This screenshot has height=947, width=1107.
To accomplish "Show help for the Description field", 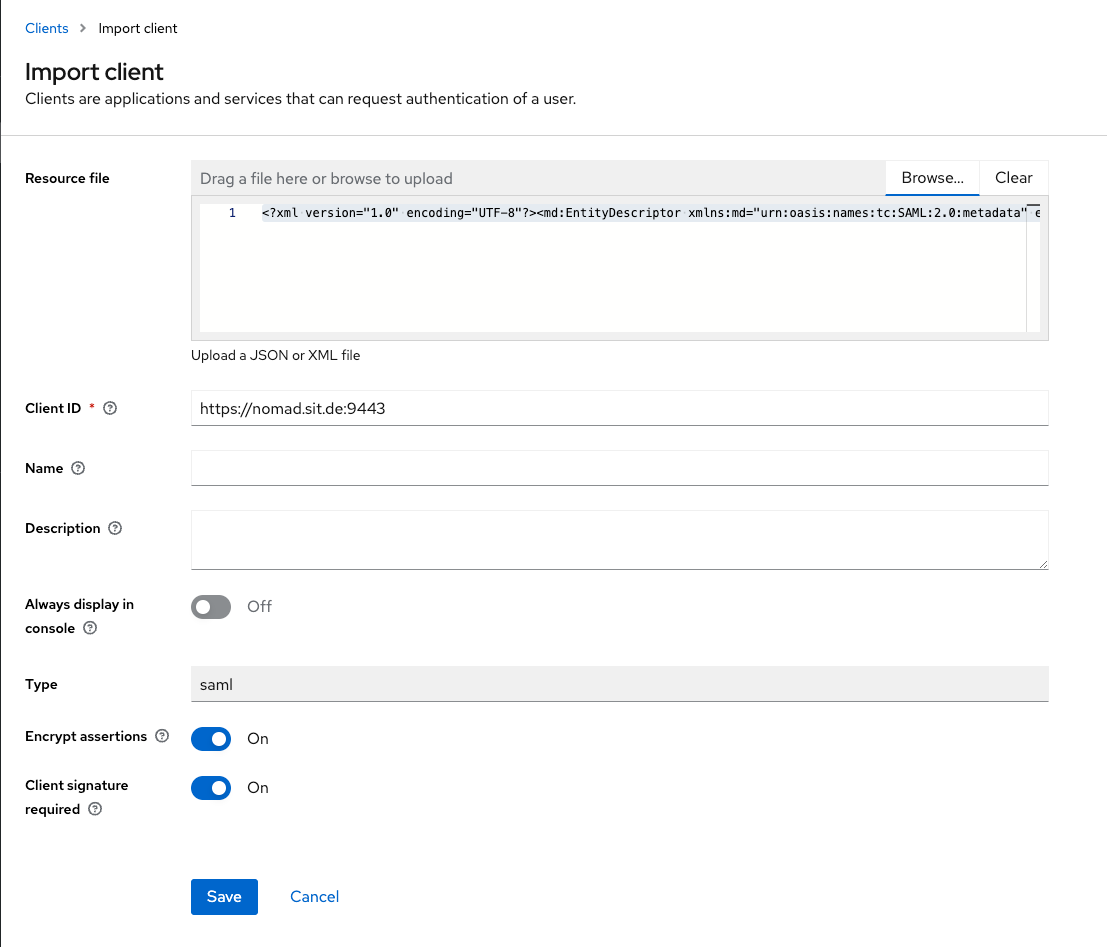I will tap(115, 529).
